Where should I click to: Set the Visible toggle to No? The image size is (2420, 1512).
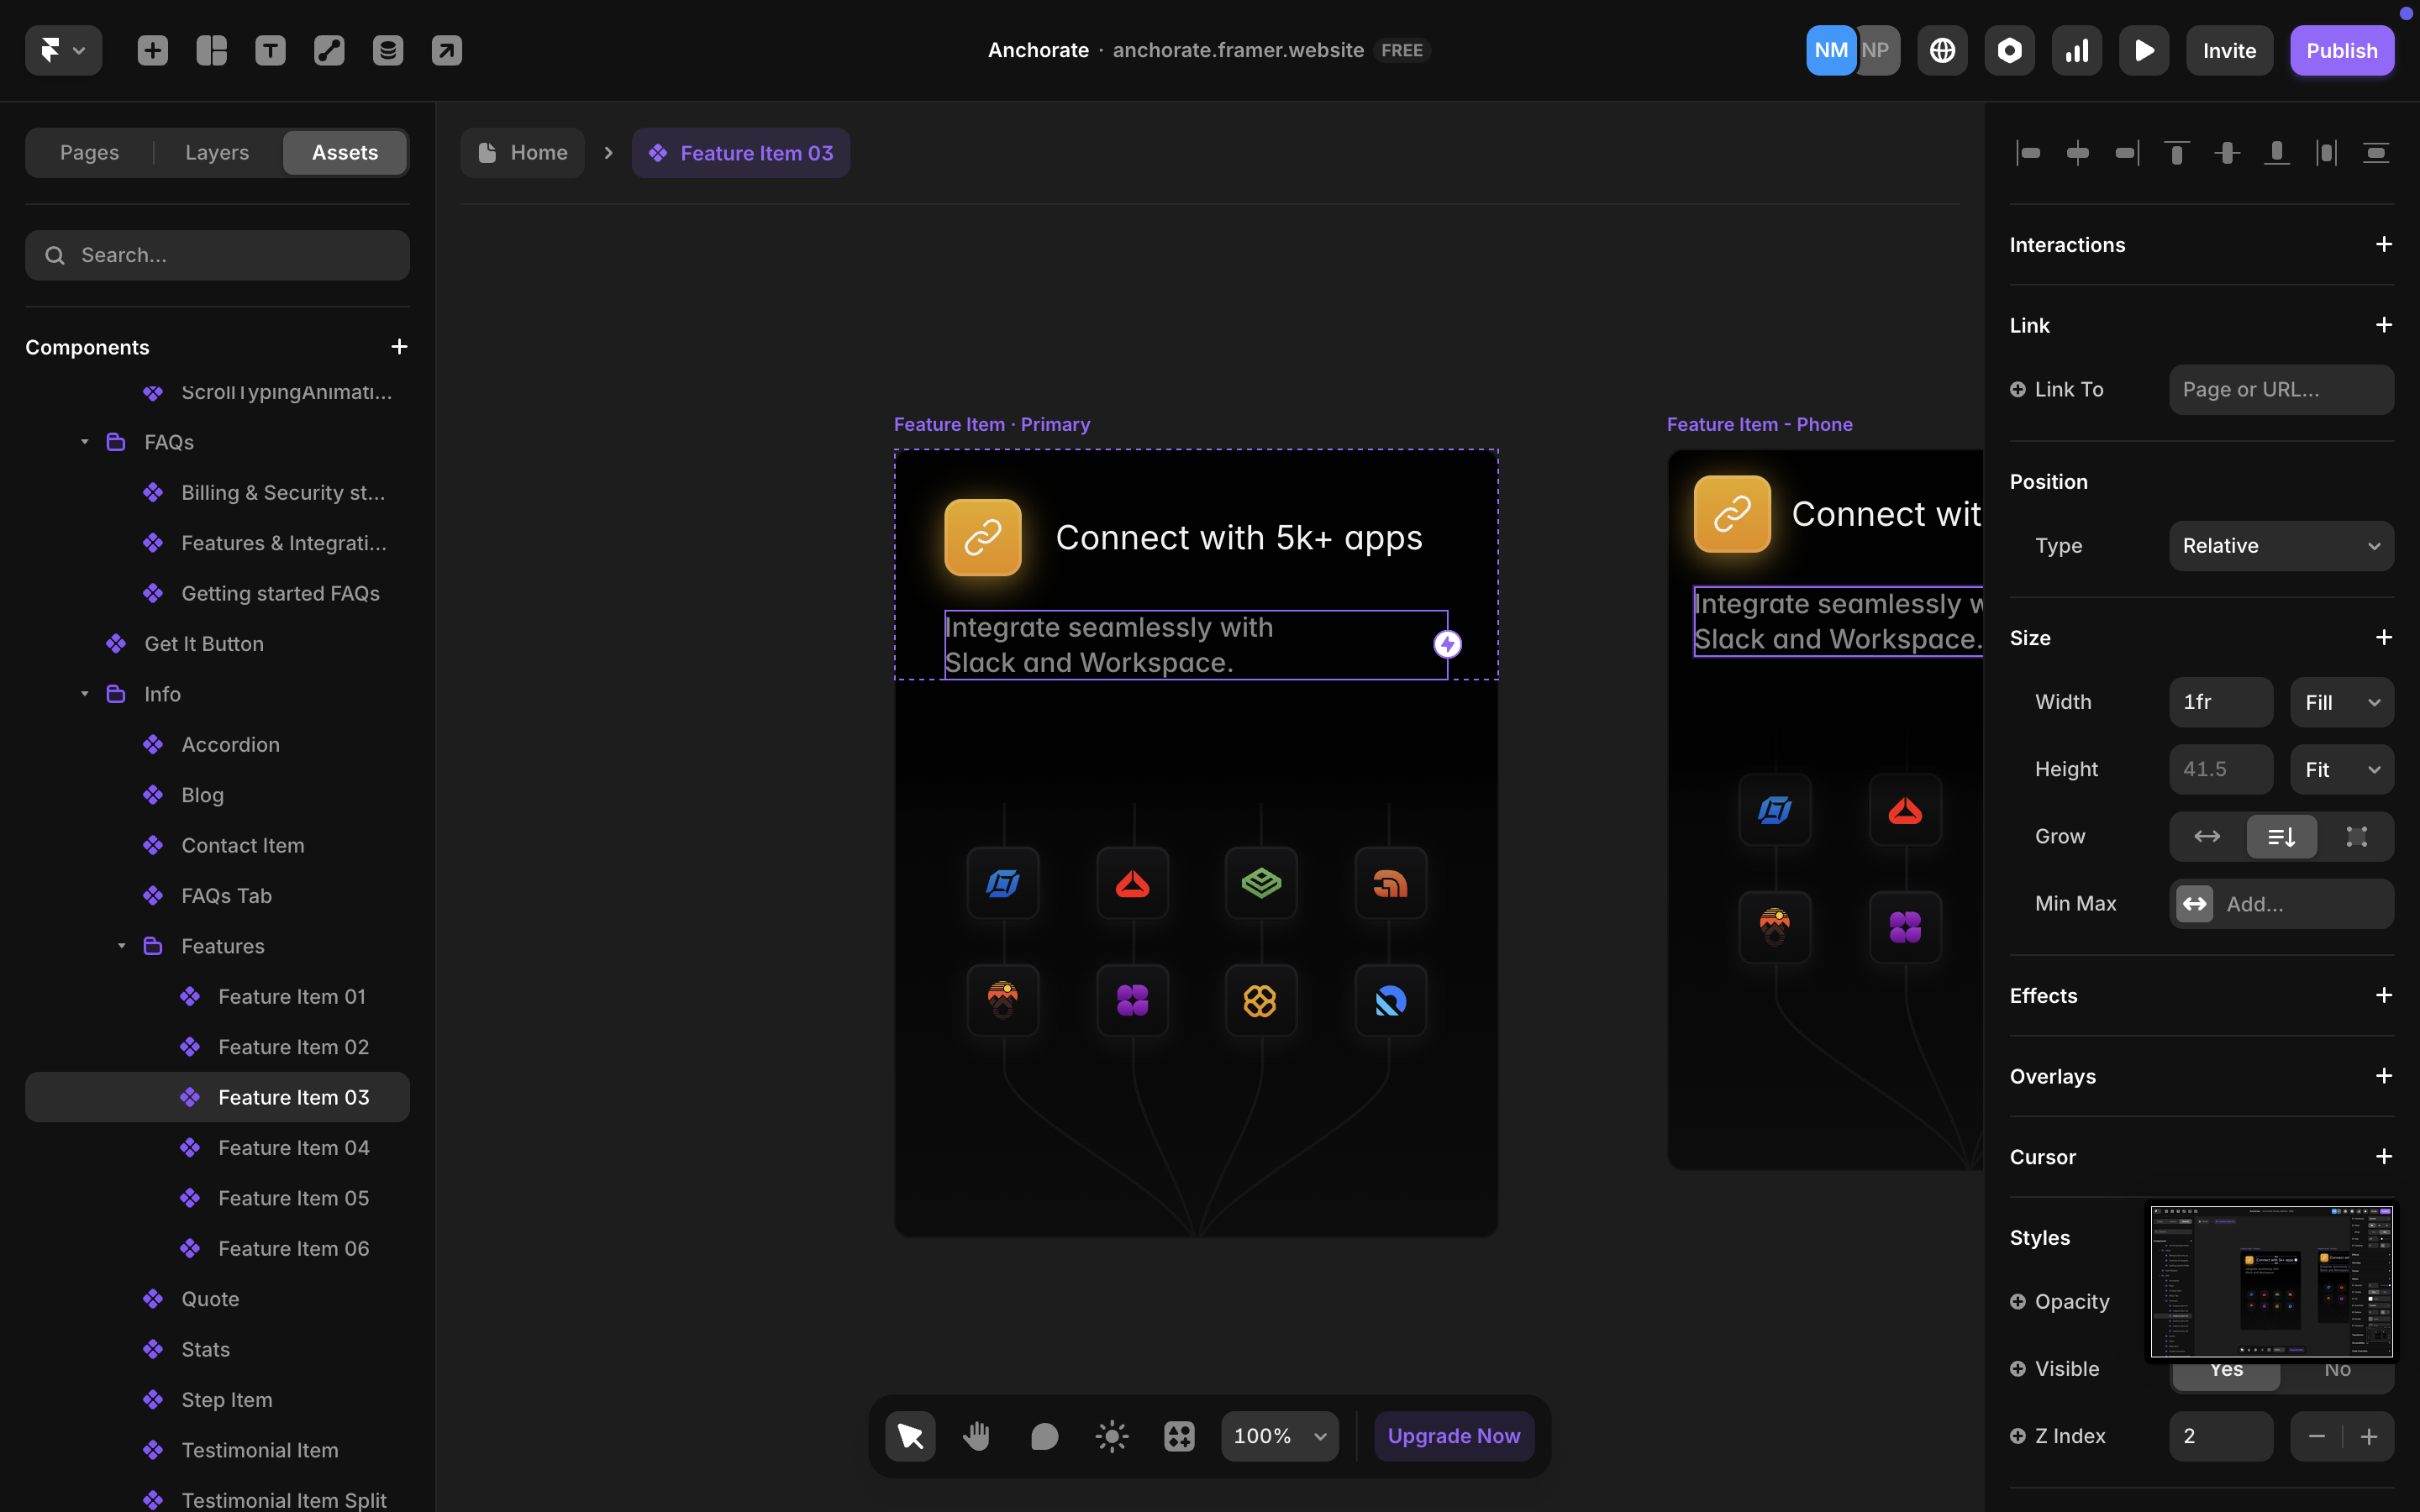tap(2338, 1369)
